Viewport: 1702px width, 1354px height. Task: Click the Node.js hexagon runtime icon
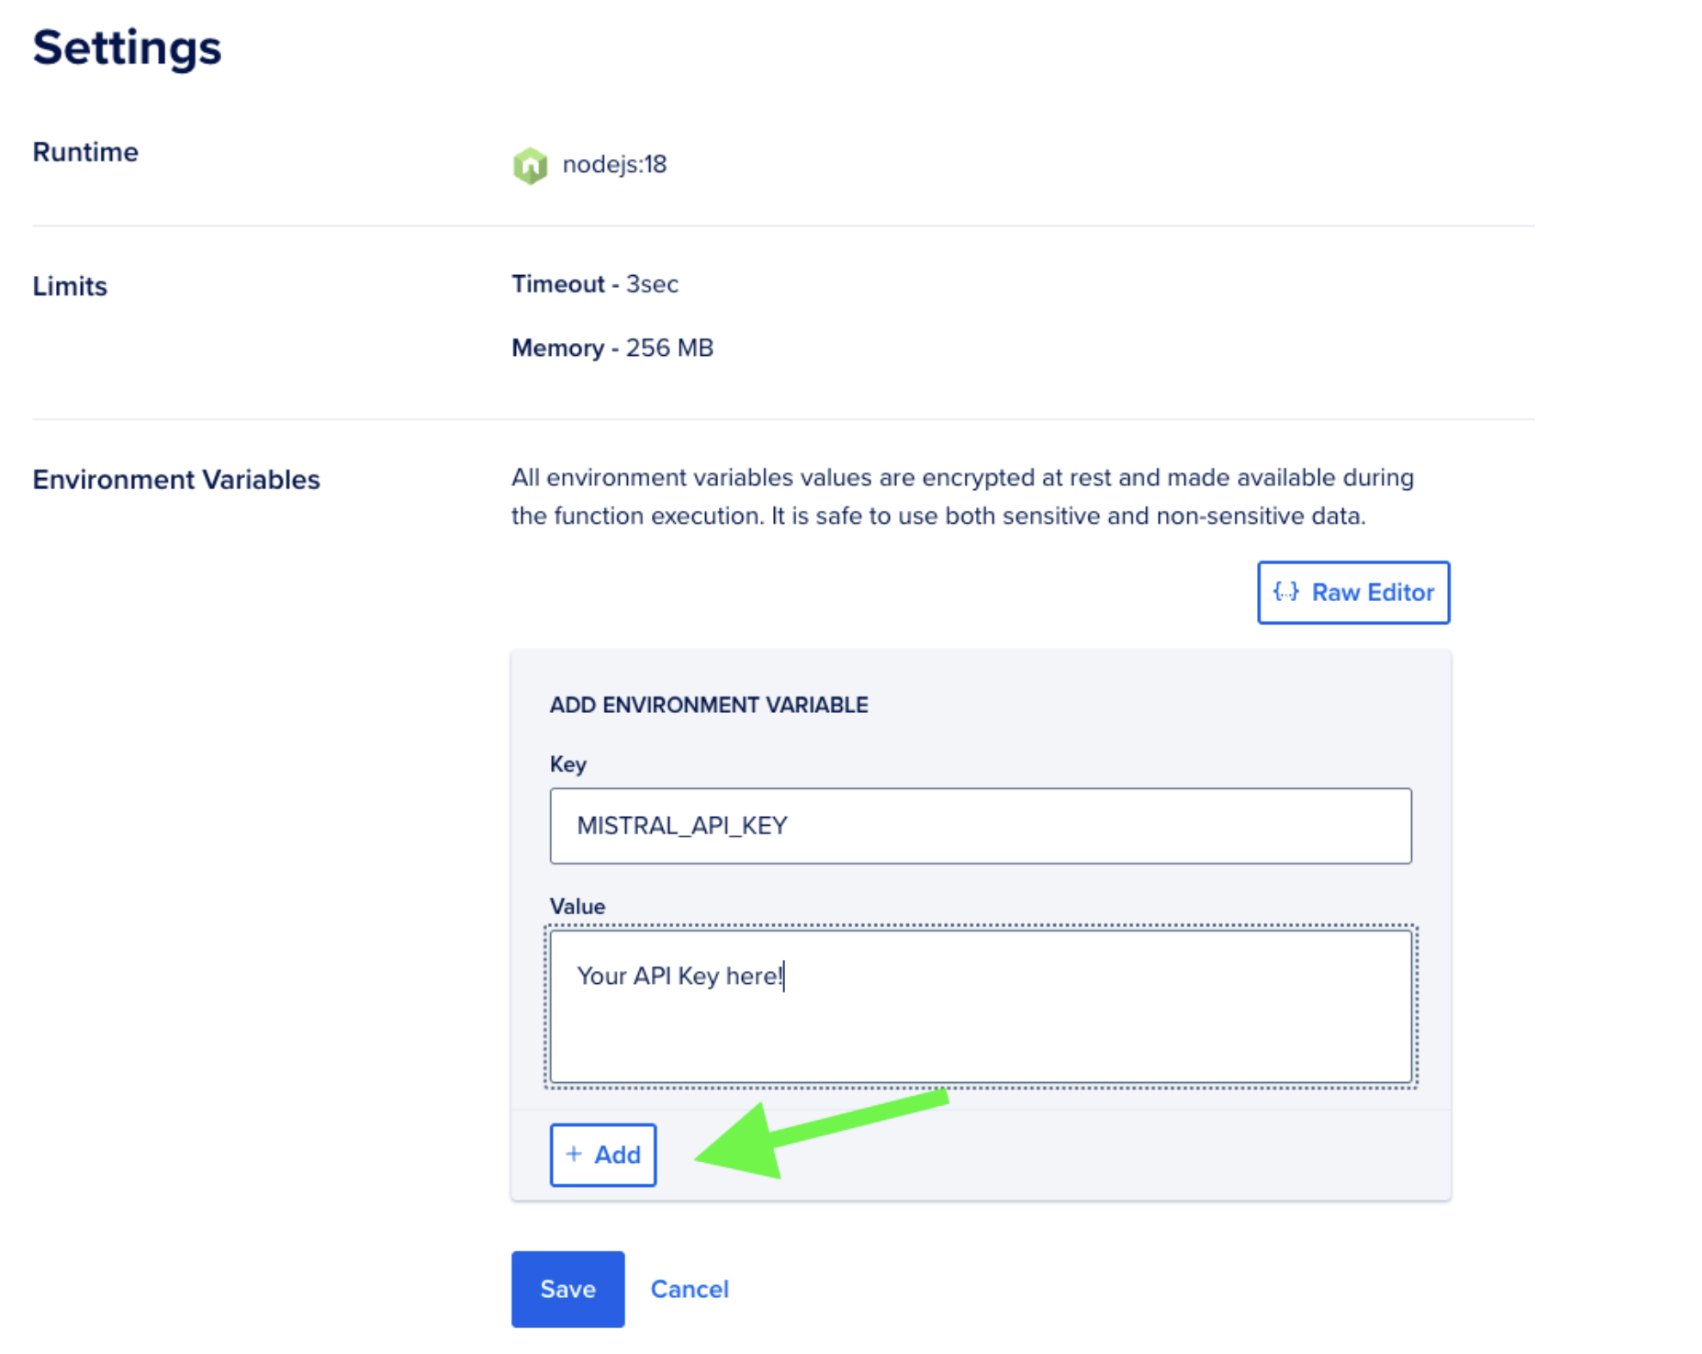(530, 165)
